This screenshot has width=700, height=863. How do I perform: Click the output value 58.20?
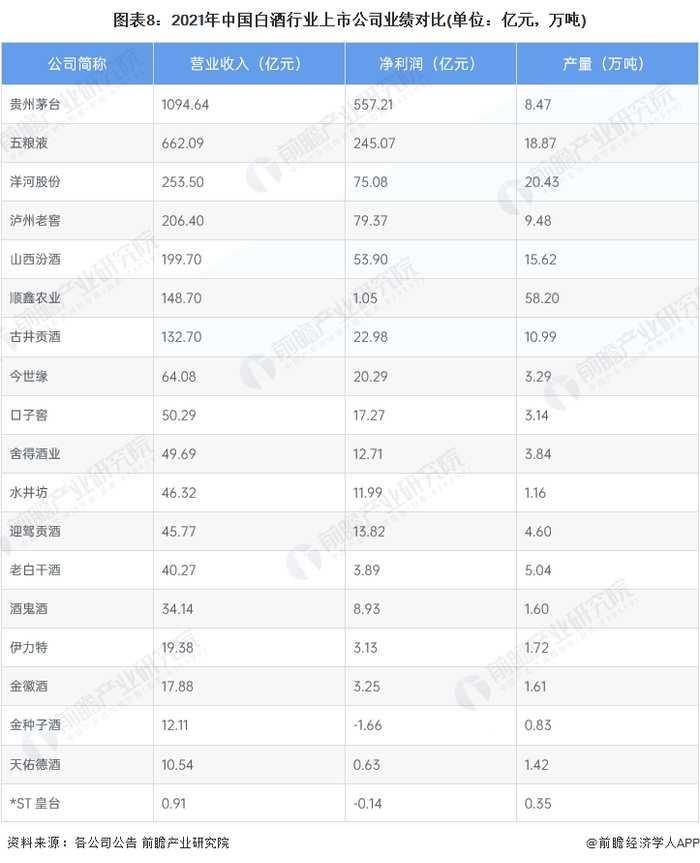pos(542,298)
